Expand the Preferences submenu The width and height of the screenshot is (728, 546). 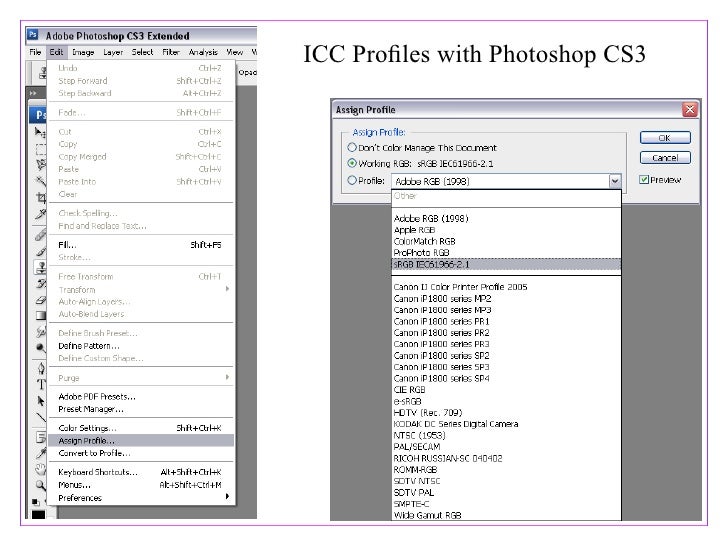[x=228, y=496]
